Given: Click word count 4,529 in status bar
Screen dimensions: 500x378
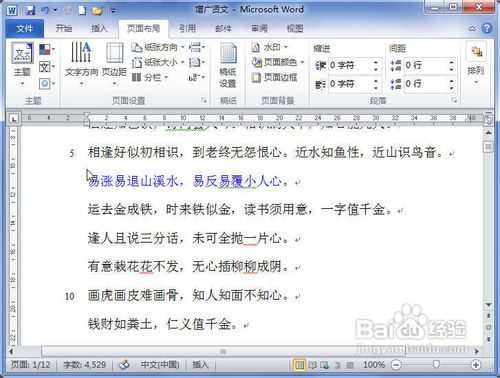Looking at the screenshot, I should 84,365.
